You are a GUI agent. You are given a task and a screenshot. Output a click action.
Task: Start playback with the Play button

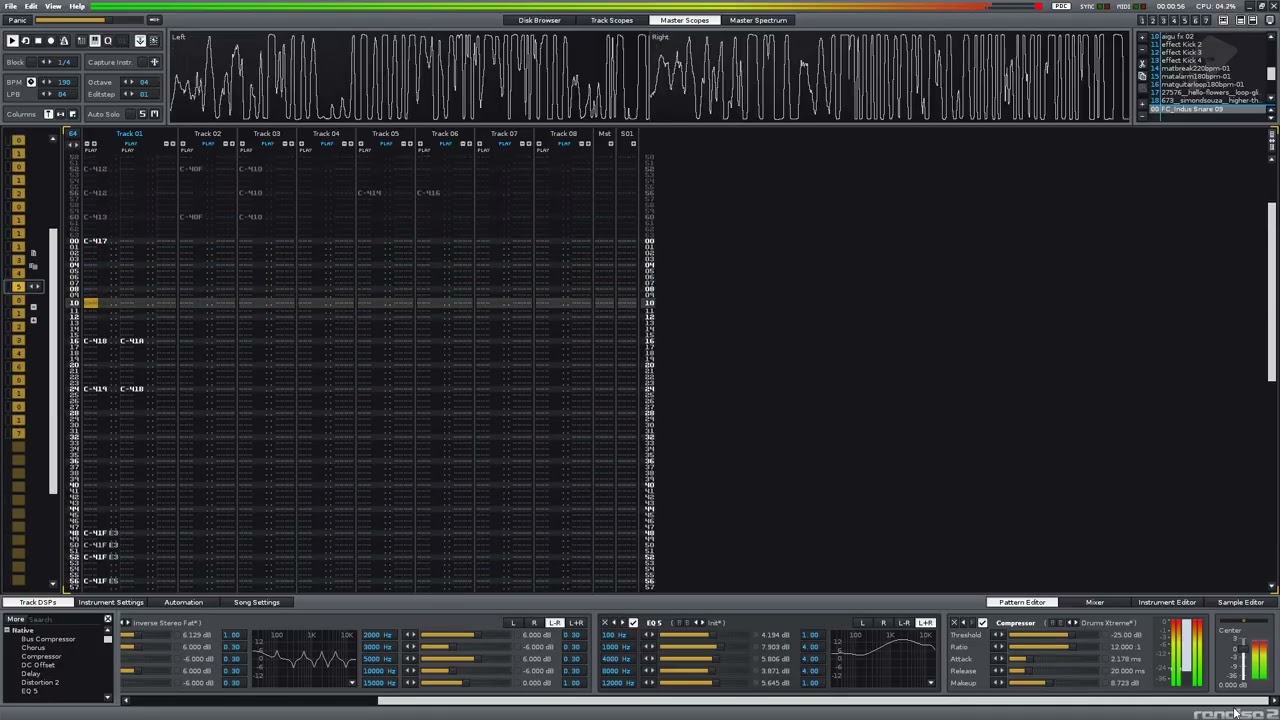click(13, 41)
